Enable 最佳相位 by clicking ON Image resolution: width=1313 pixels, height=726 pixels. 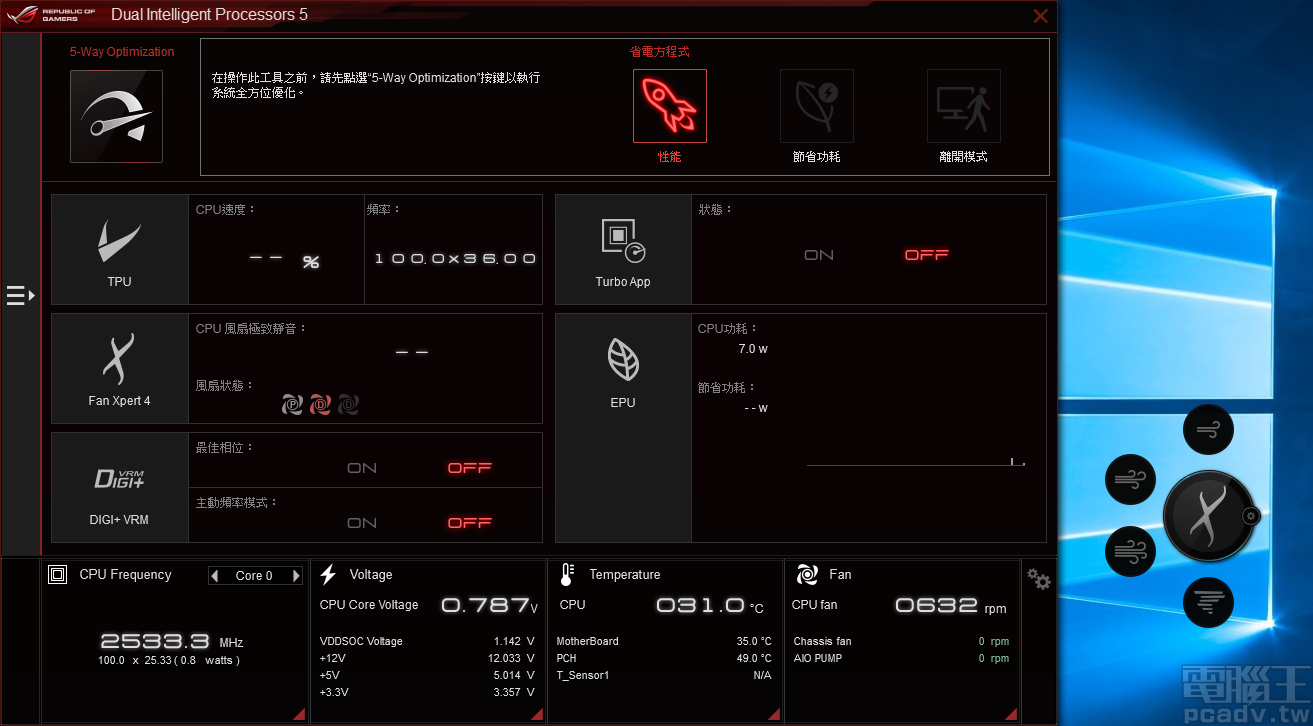(x=362, y=467)
